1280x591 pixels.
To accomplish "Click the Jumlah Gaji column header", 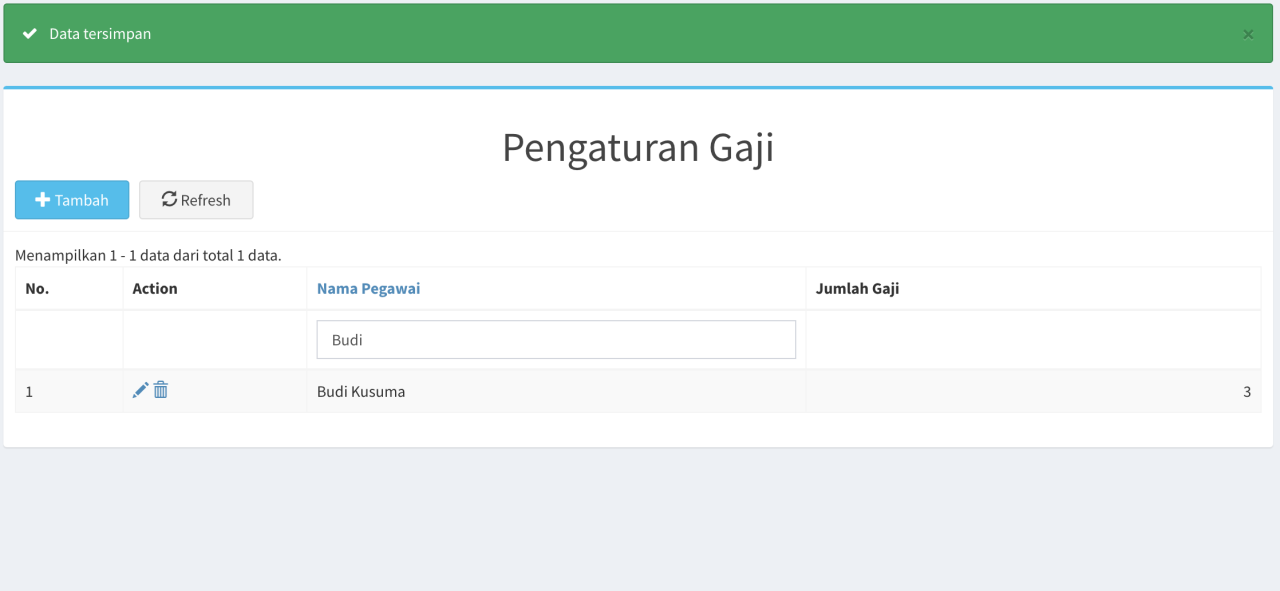I will point(857,288).
